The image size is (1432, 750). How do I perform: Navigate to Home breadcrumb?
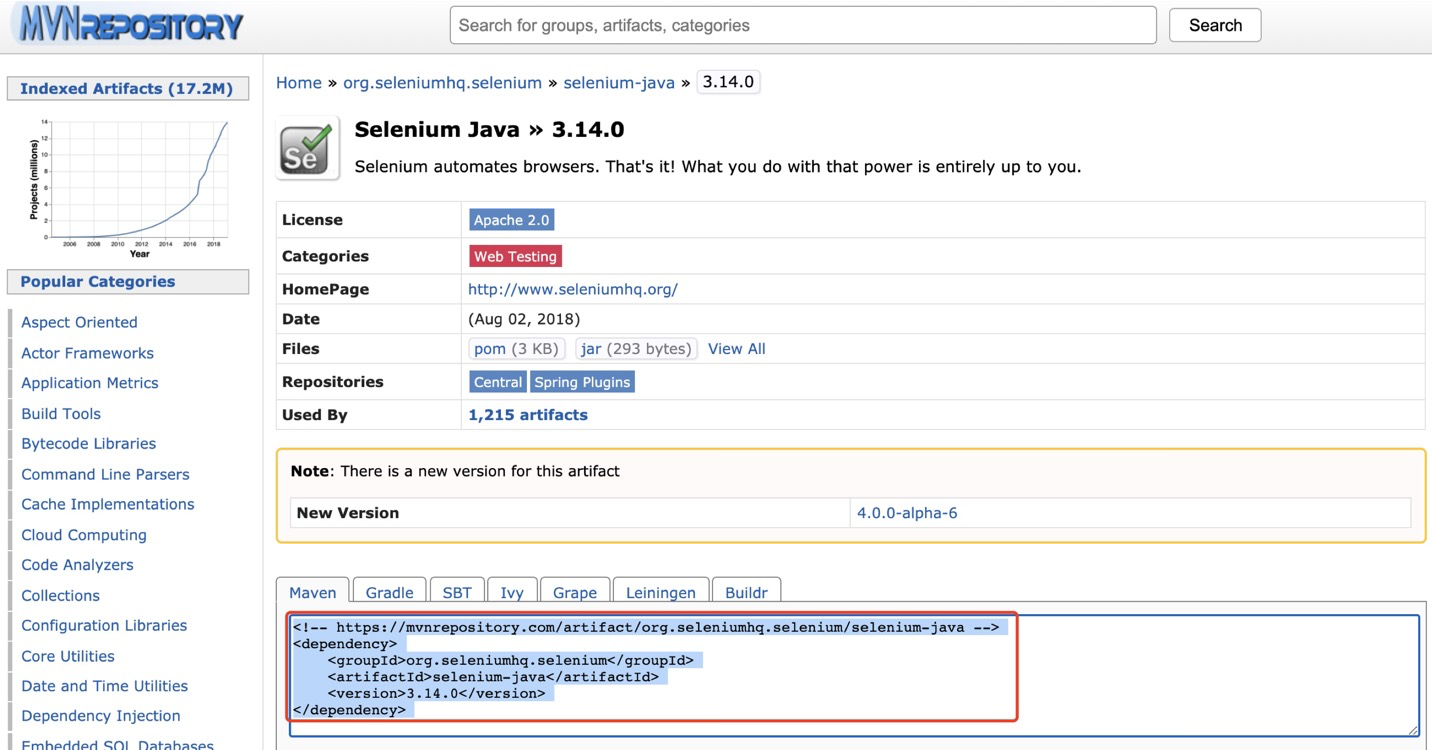(x=299, y=83)
